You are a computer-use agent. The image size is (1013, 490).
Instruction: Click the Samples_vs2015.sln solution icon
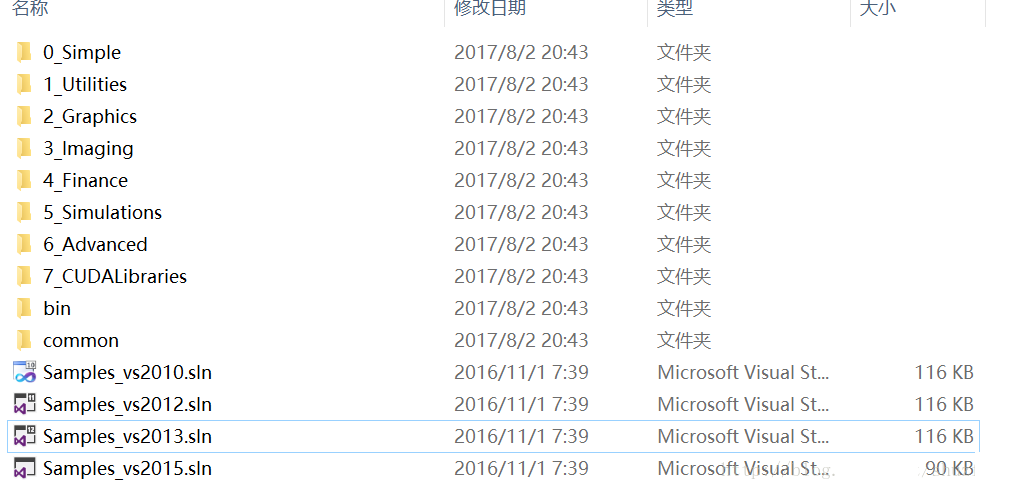coord(25,469)
